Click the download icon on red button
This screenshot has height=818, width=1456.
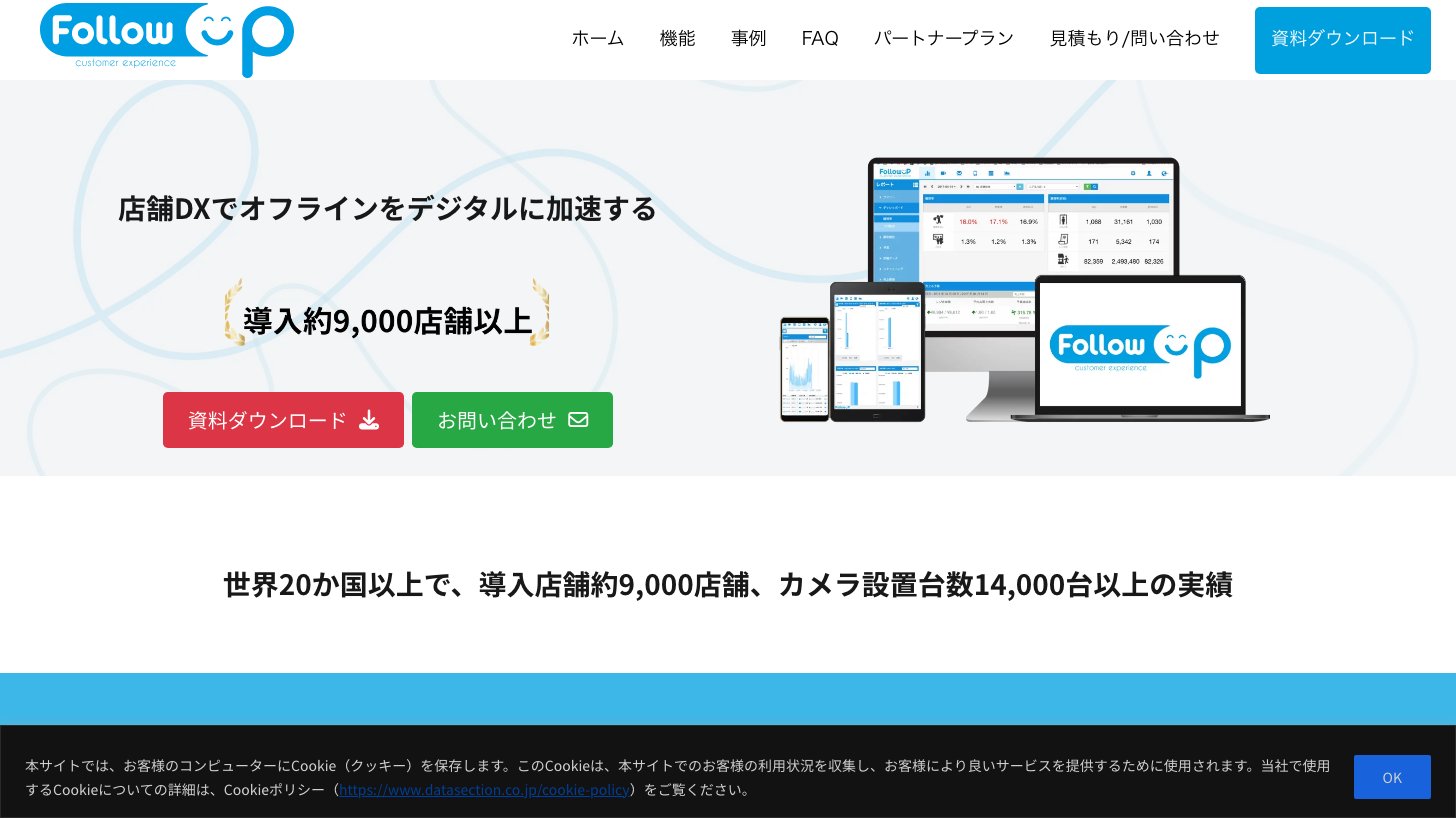point(369,420)
